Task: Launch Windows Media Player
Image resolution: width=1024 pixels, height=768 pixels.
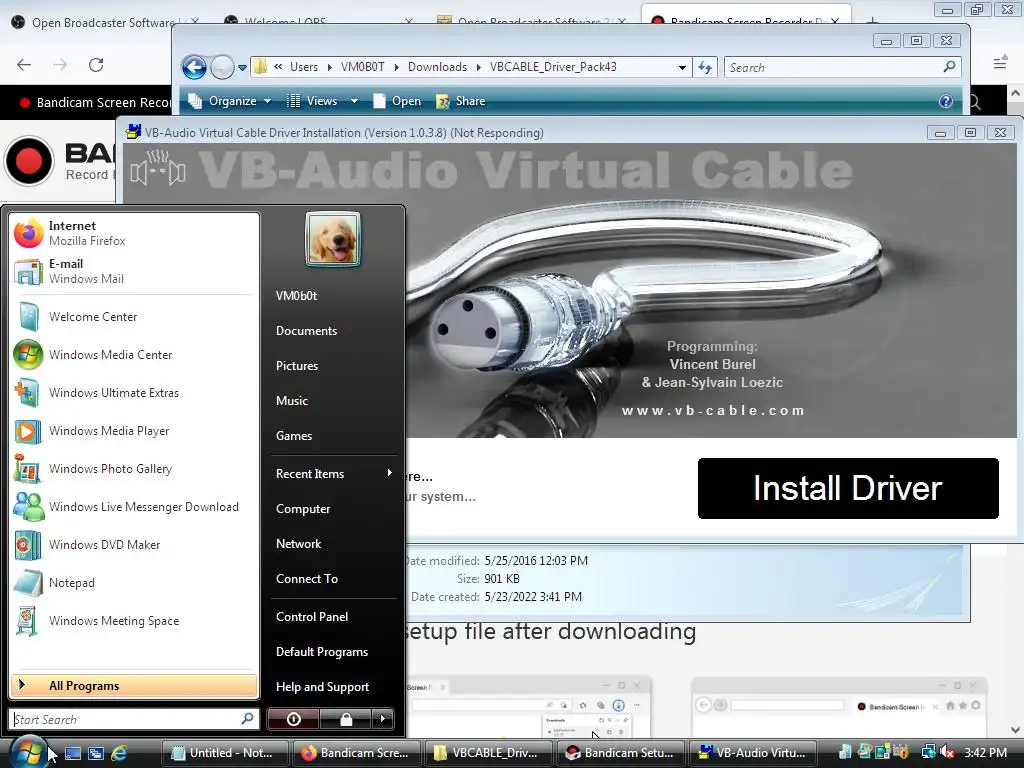Action: 134,431
